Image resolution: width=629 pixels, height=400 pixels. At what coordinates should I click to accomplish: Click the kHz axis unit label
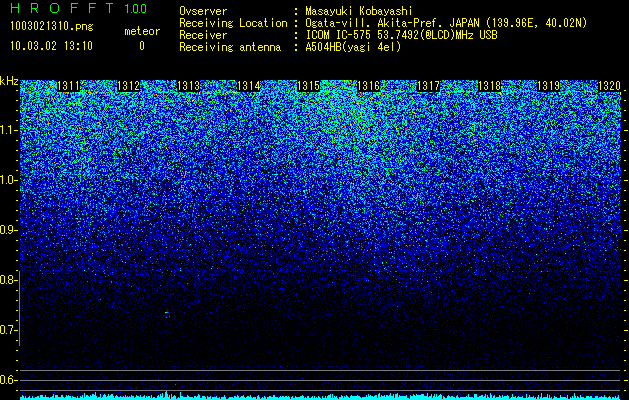[9, 81]
